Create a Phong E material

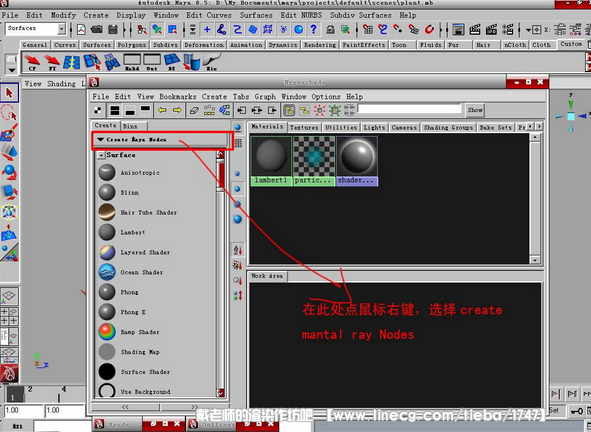pyautogui.click(x=122, y=312)
